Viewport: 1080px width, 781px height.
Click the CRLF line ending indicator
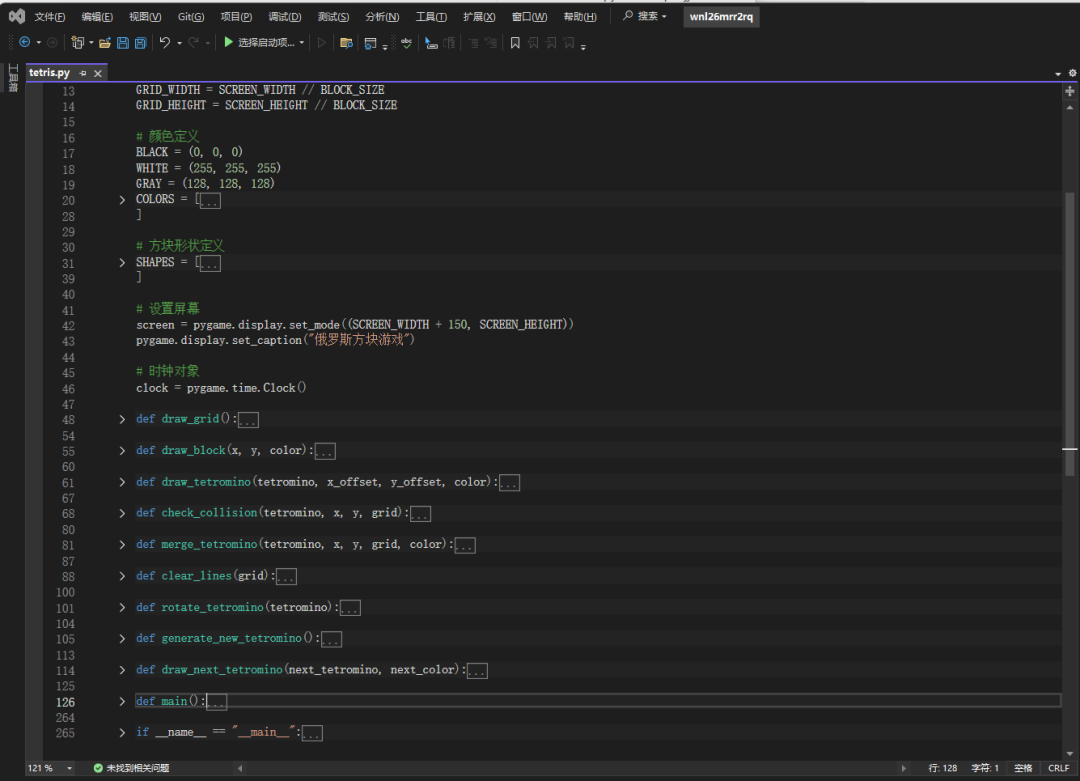[x=1059, y=768]
